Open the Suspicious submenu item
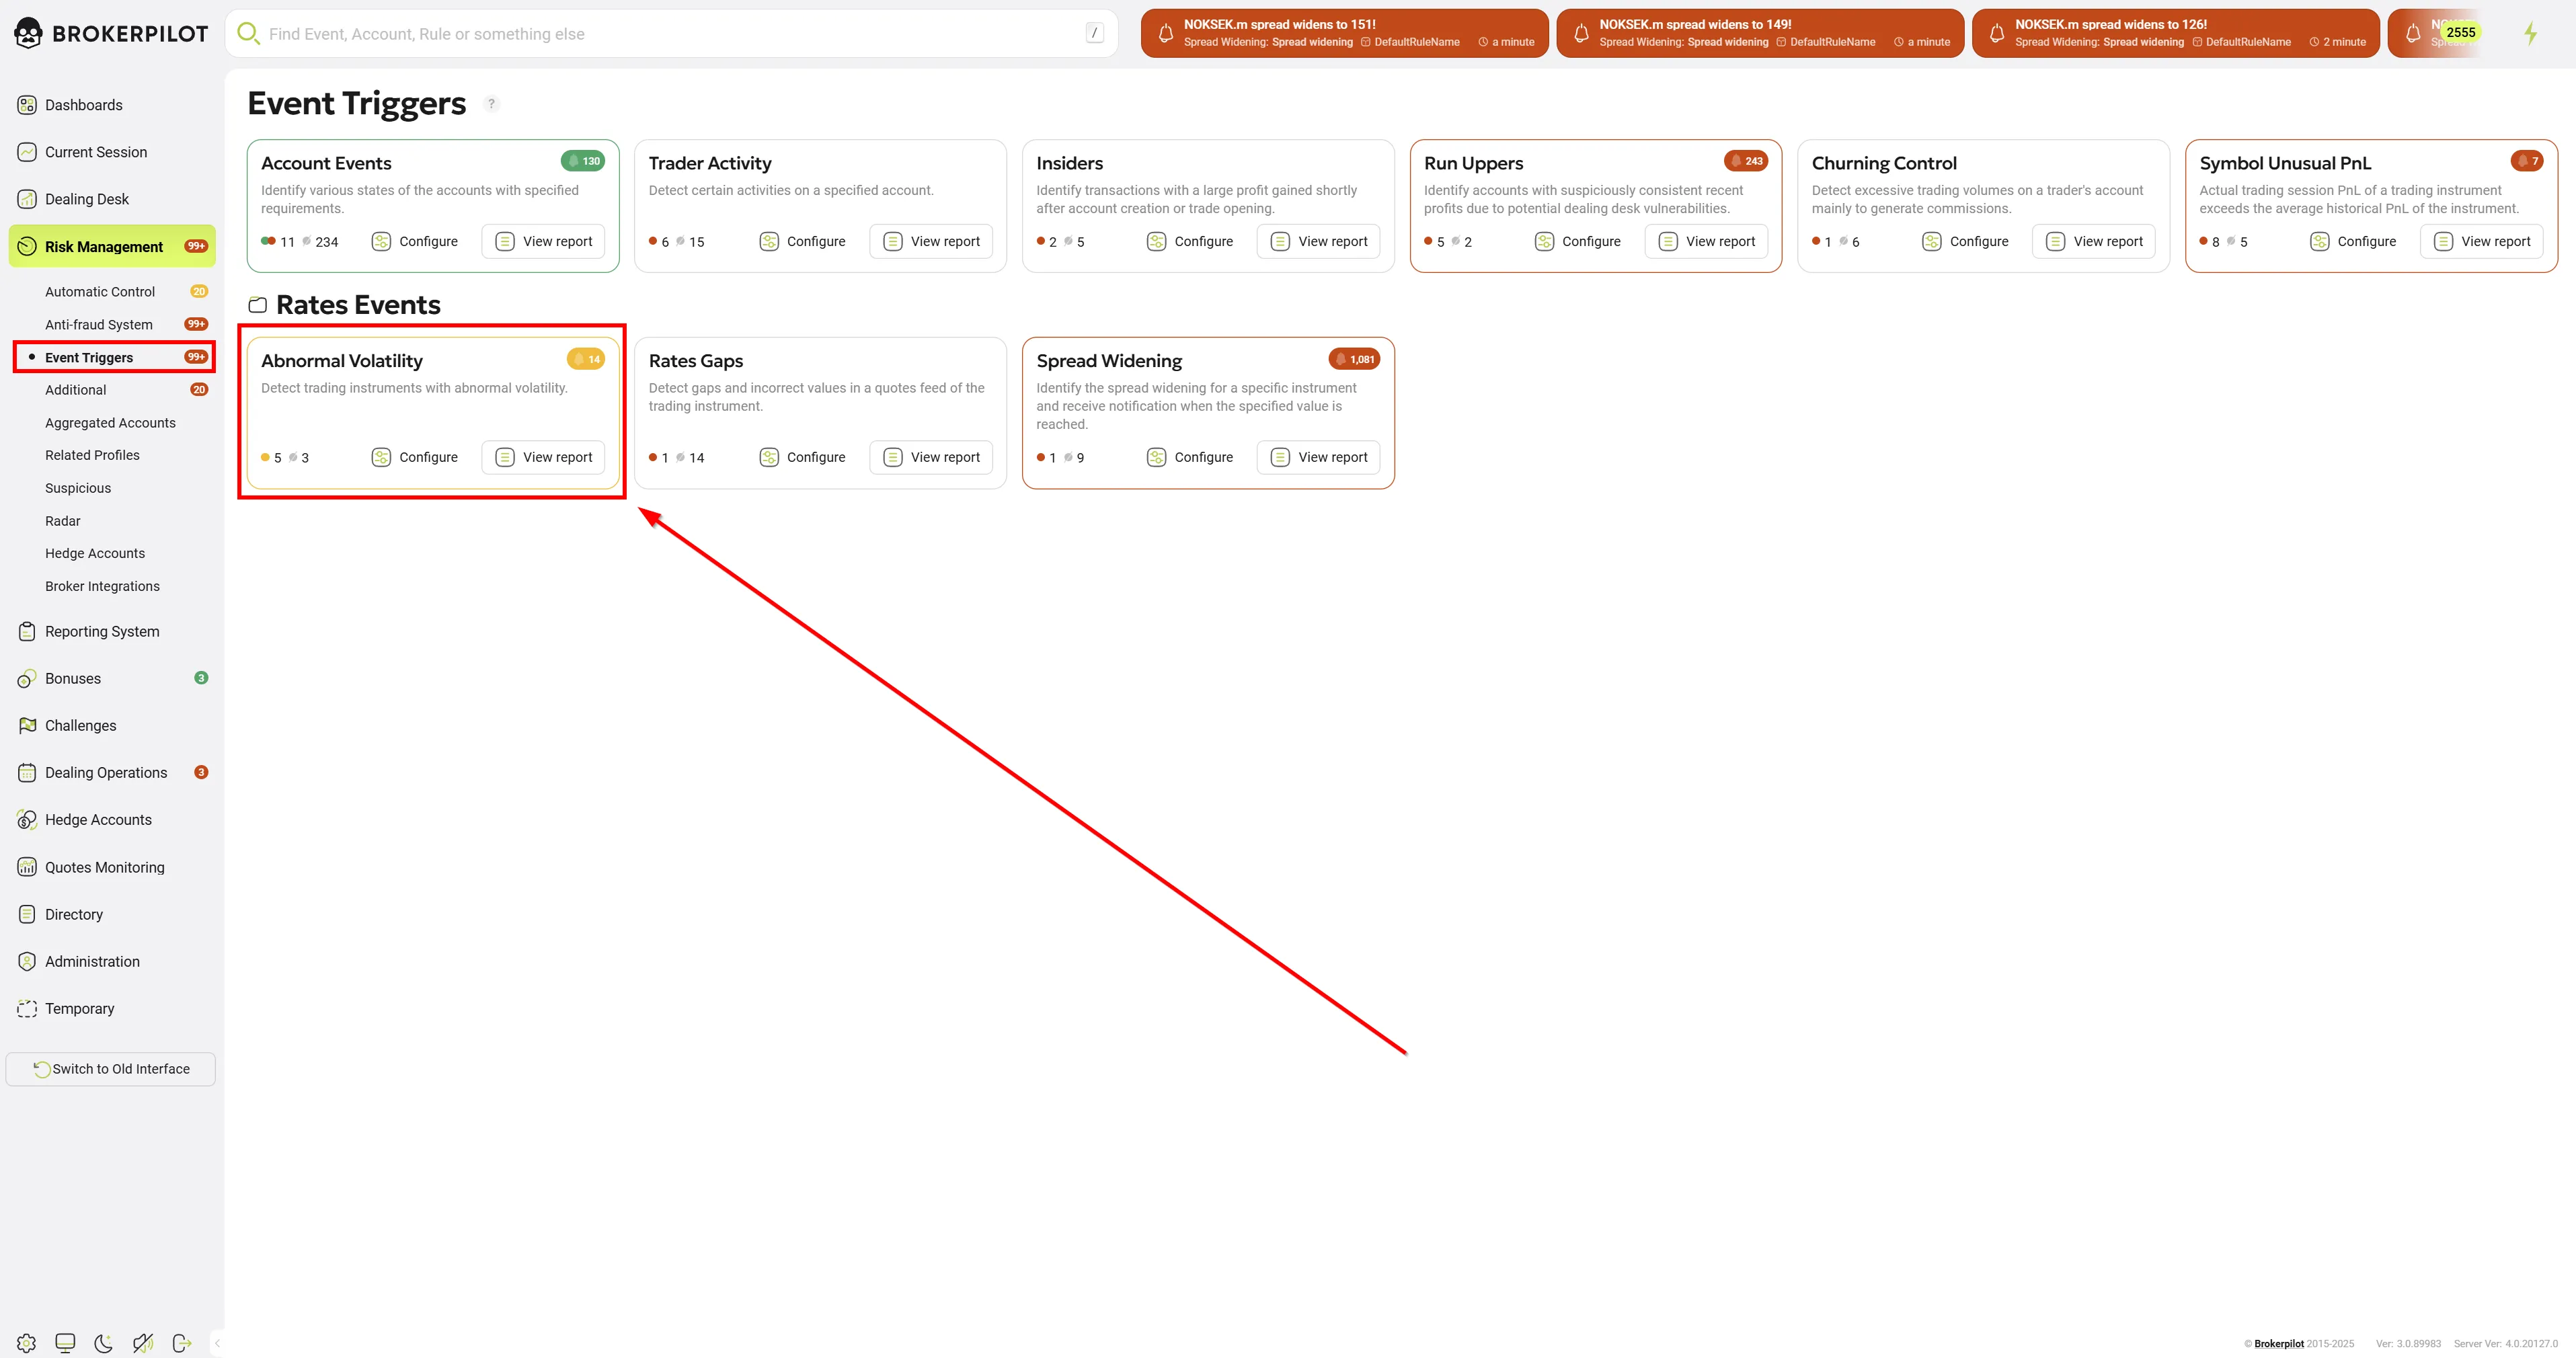 click(x=78, y=488)
